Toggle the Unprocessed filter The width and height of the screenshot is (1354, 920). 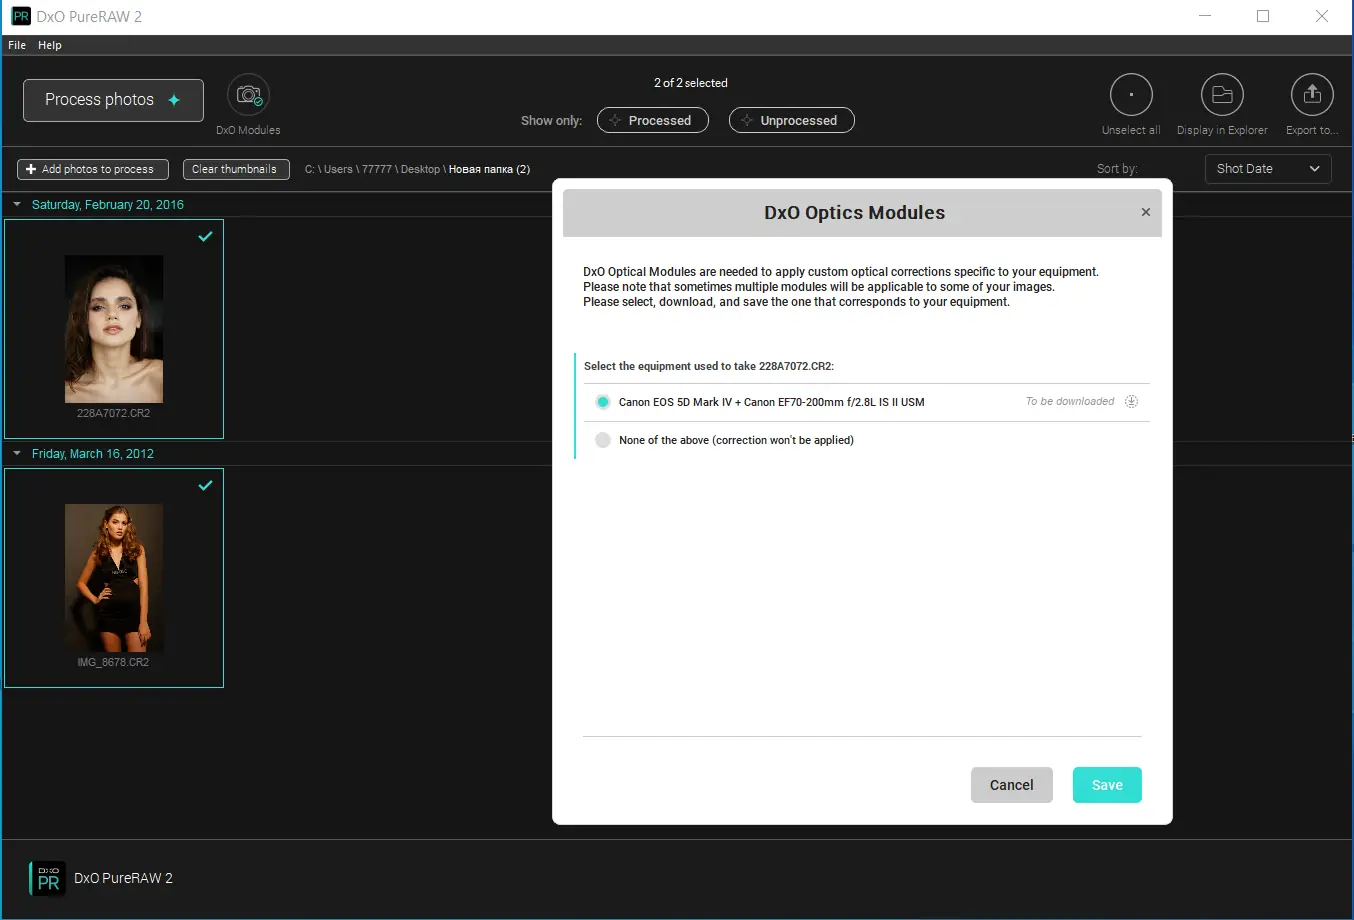tap(792, 120)
